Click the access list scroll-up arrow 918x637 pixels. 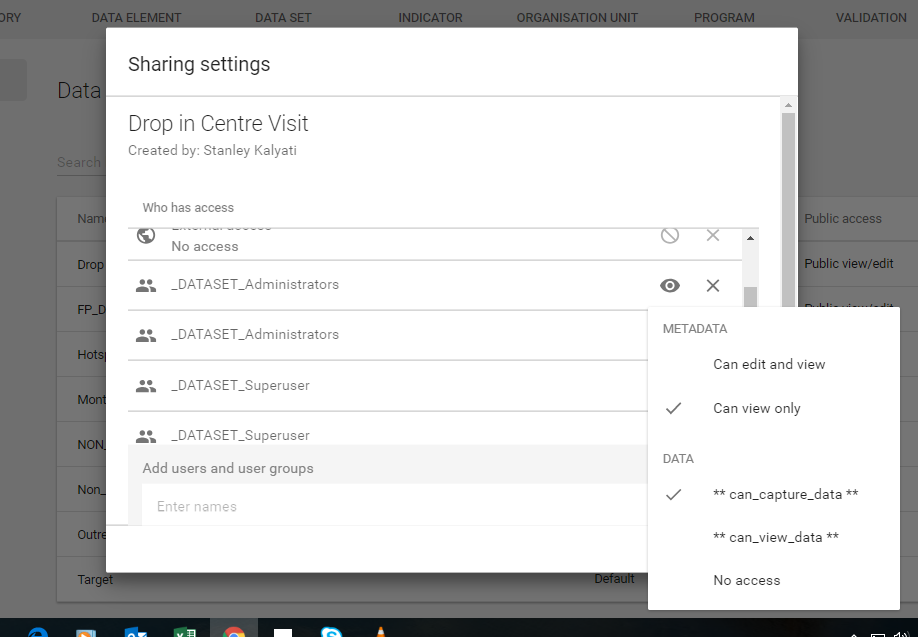[x=751, y=238]
